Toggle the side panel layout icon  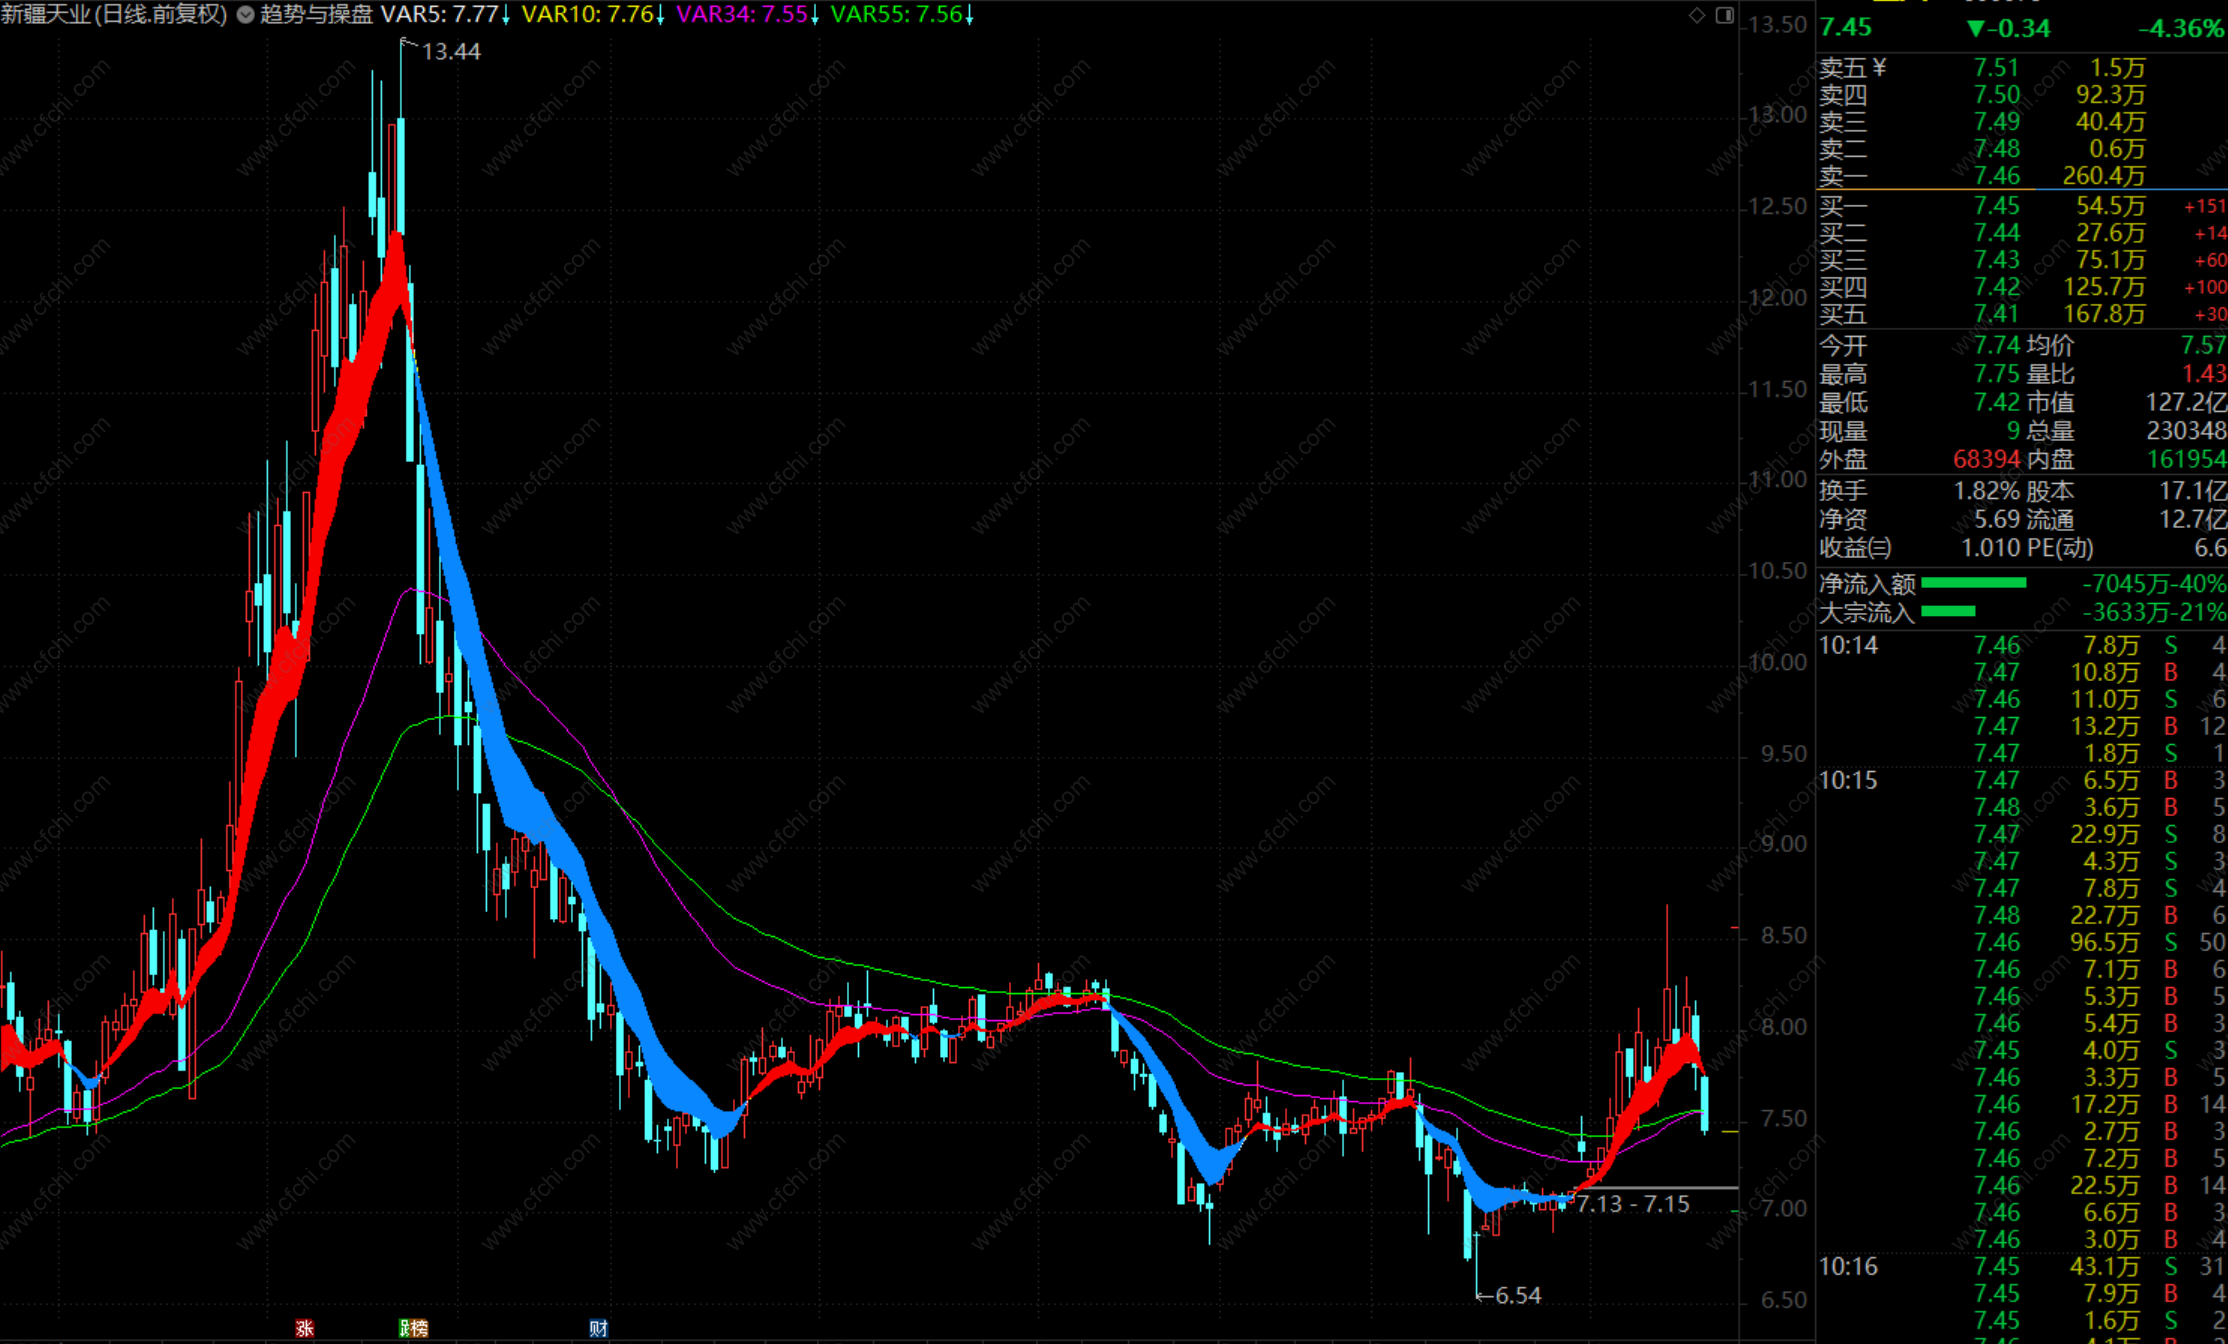(1725, 15)
